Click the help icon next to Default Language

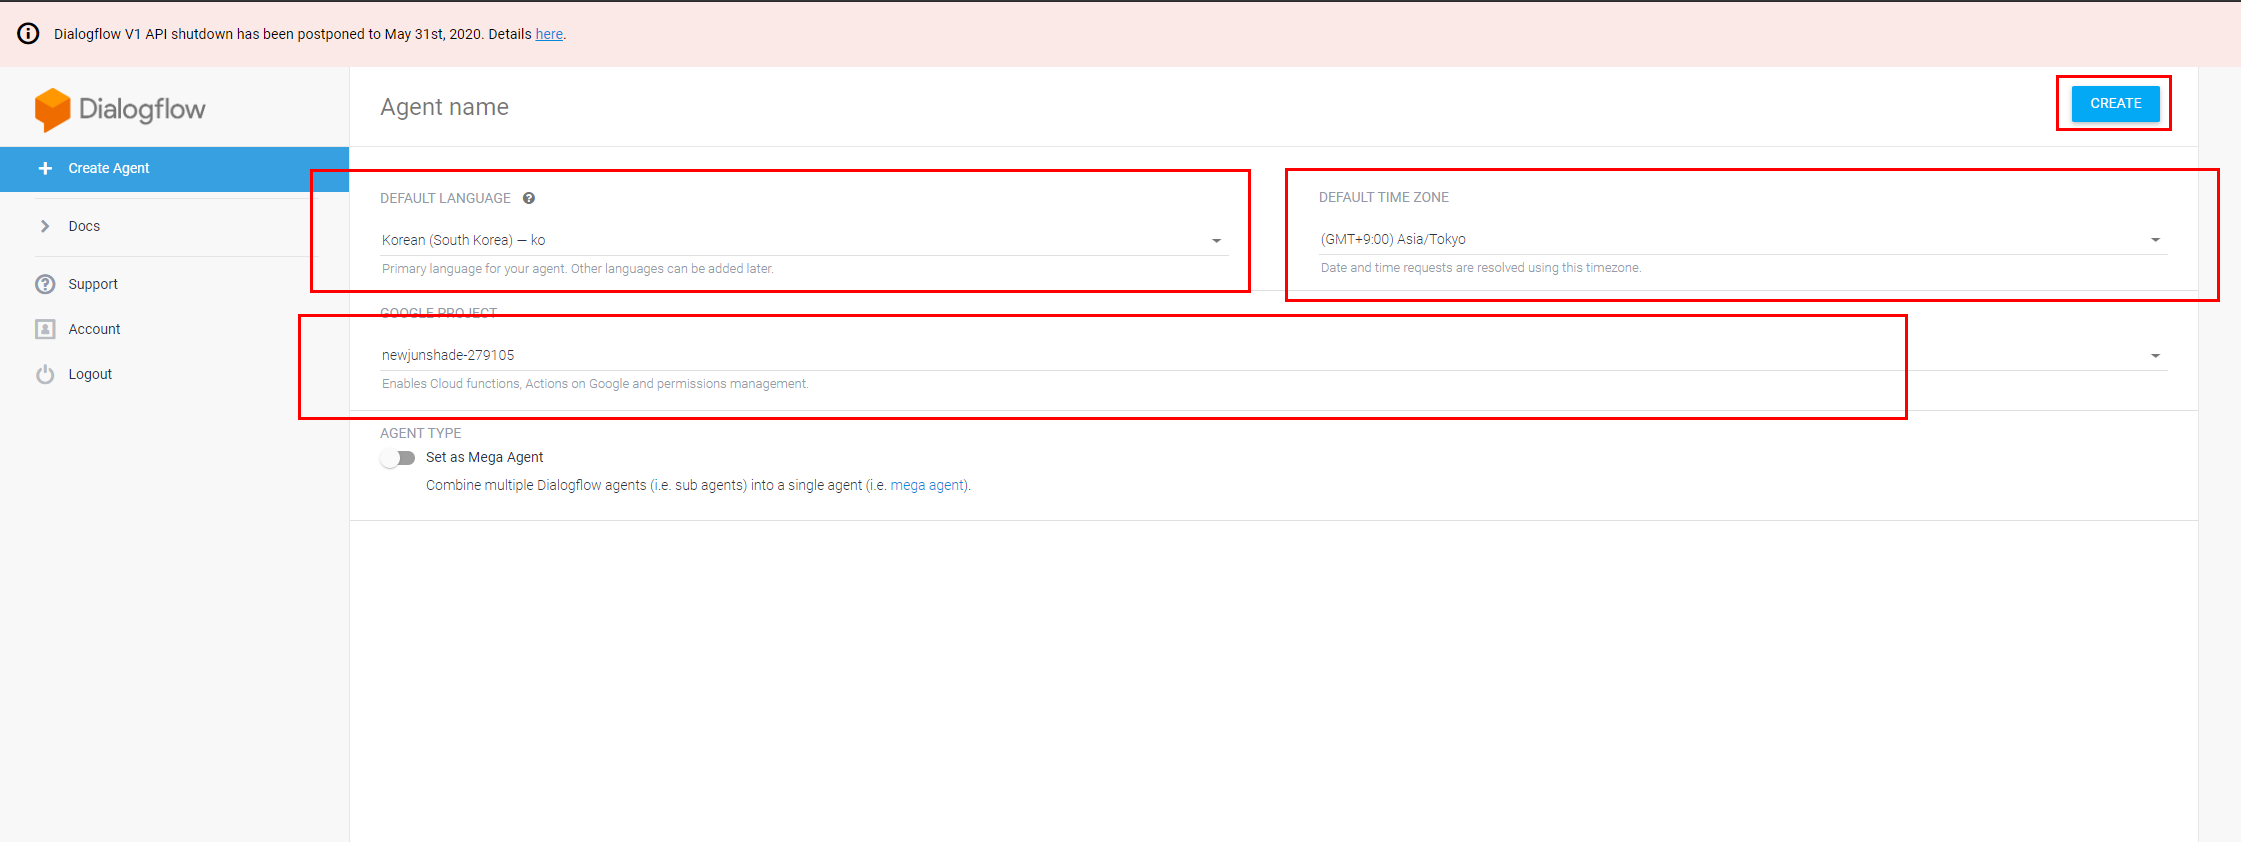click(529, 198)
